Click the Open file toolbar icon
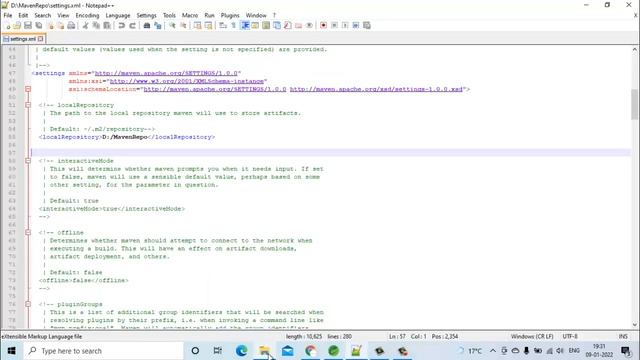The image size is (640, 360). pyautogui.click(x=17, y=25)
